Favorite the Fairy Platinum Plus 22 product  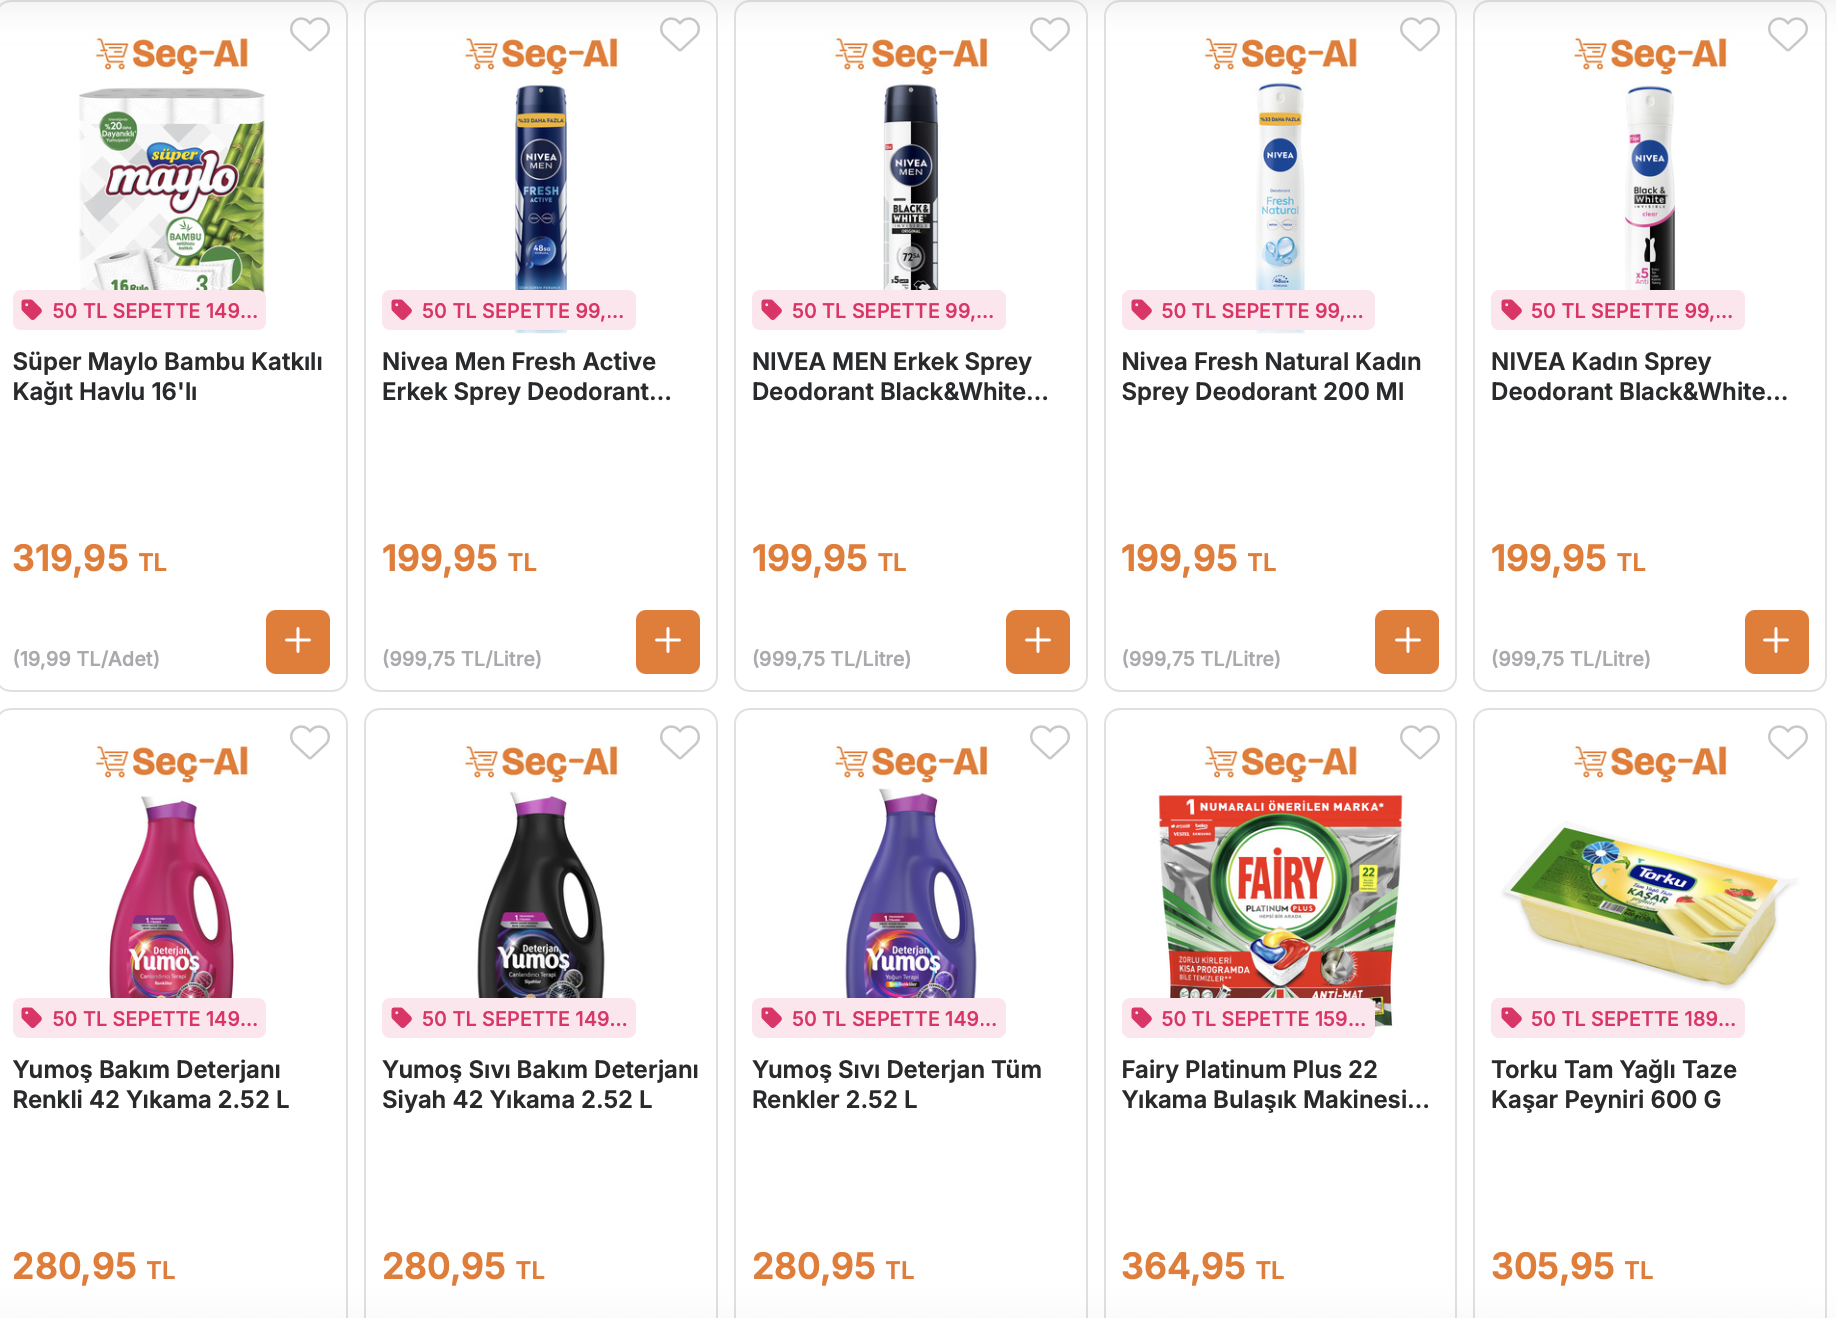pos(1419,743)
